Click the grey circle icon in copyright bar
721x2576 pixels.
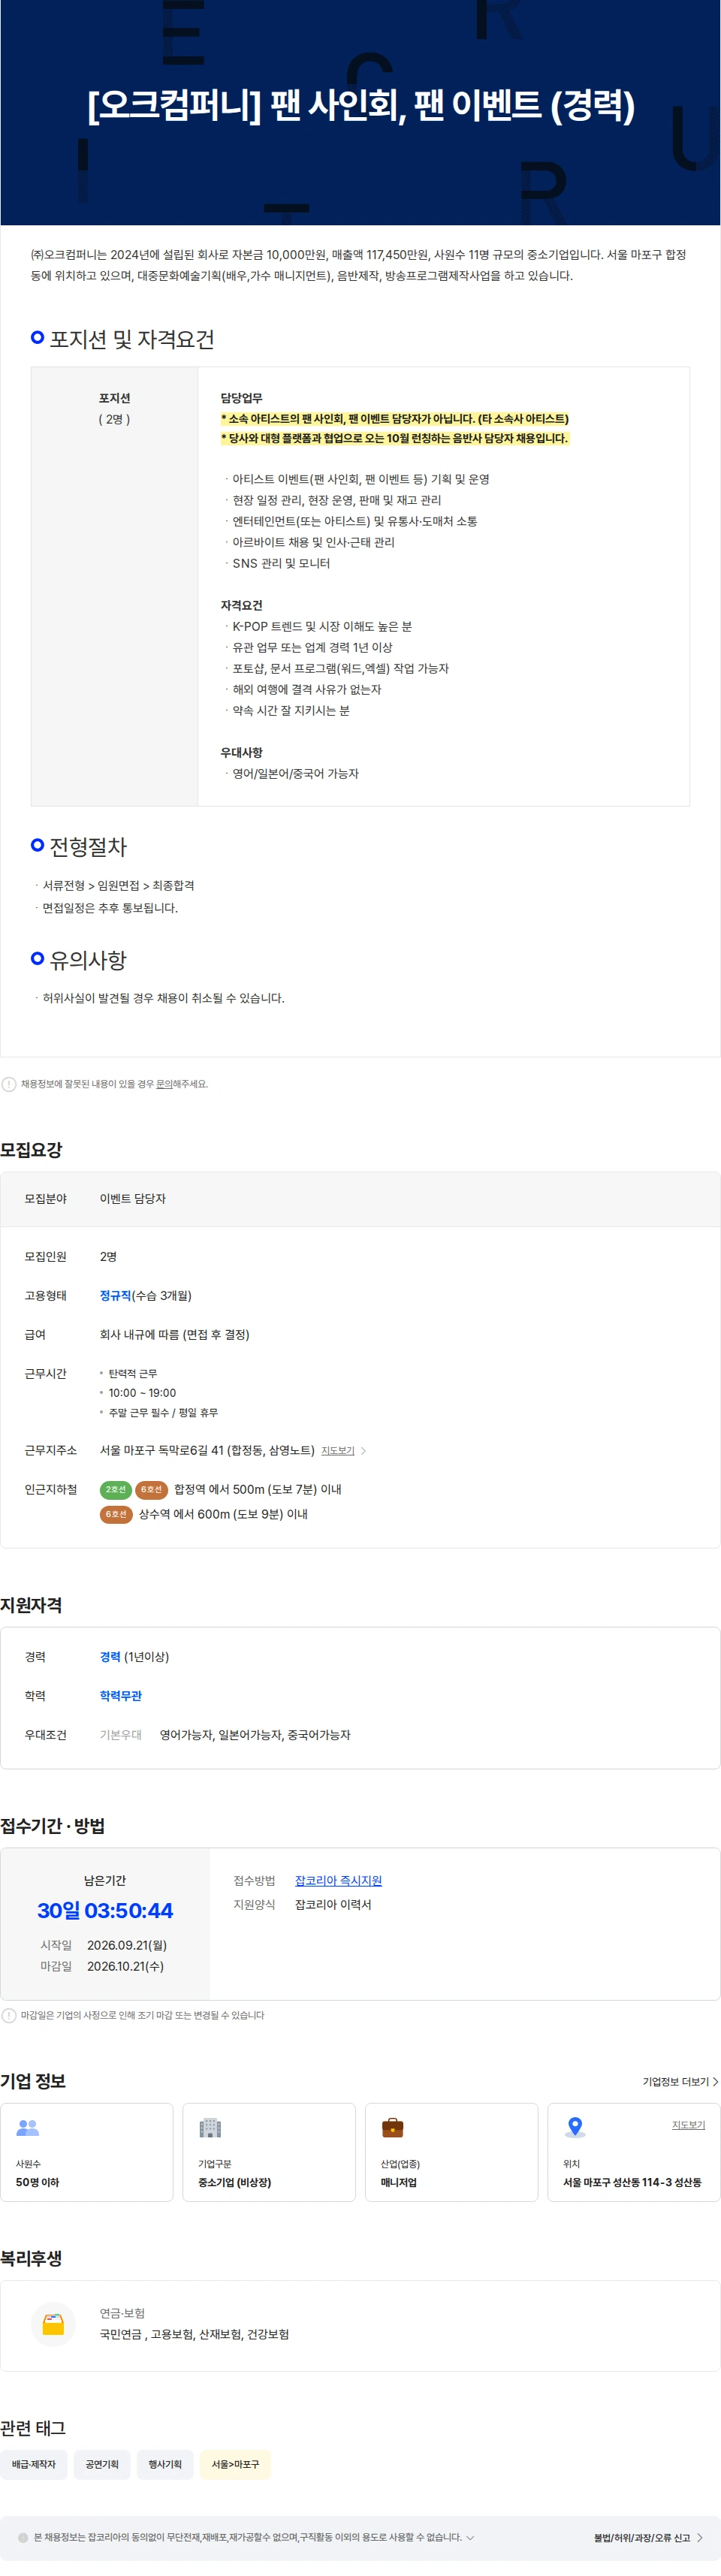[x=23, y=2538]
